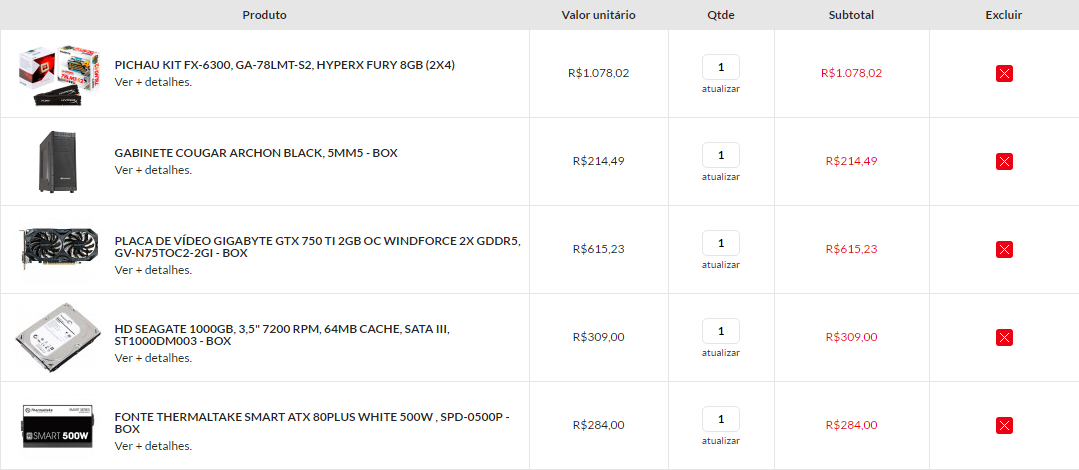
Task: Click Placa de Vídeo Gigabyte product title
Action: tap(317, 247)
